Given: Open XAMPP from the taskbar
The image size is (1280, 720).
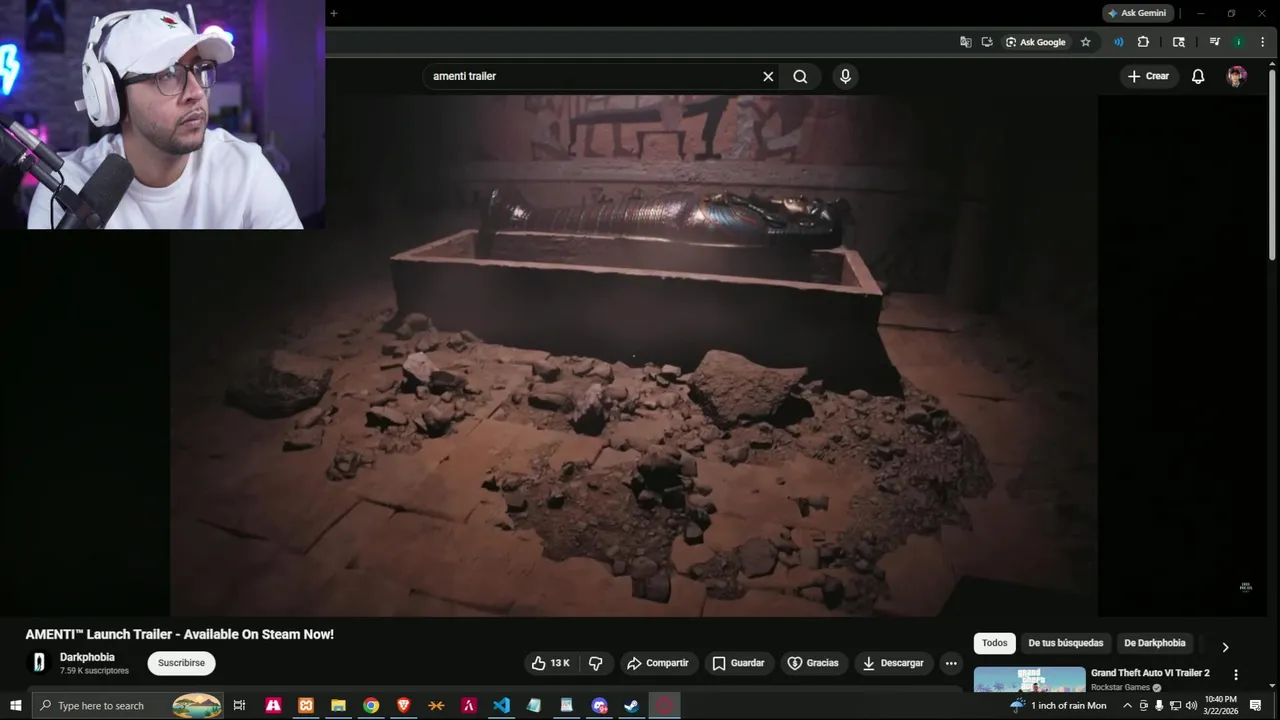Looking at the screenshot, I should (x=305, y=705).
